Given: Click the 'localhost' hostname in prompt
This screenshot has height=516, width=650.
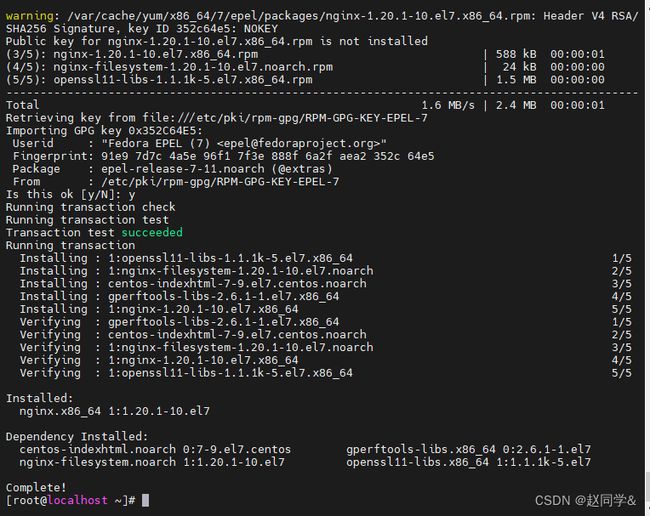Looking at the screenshot, I should tap(78, 500).
